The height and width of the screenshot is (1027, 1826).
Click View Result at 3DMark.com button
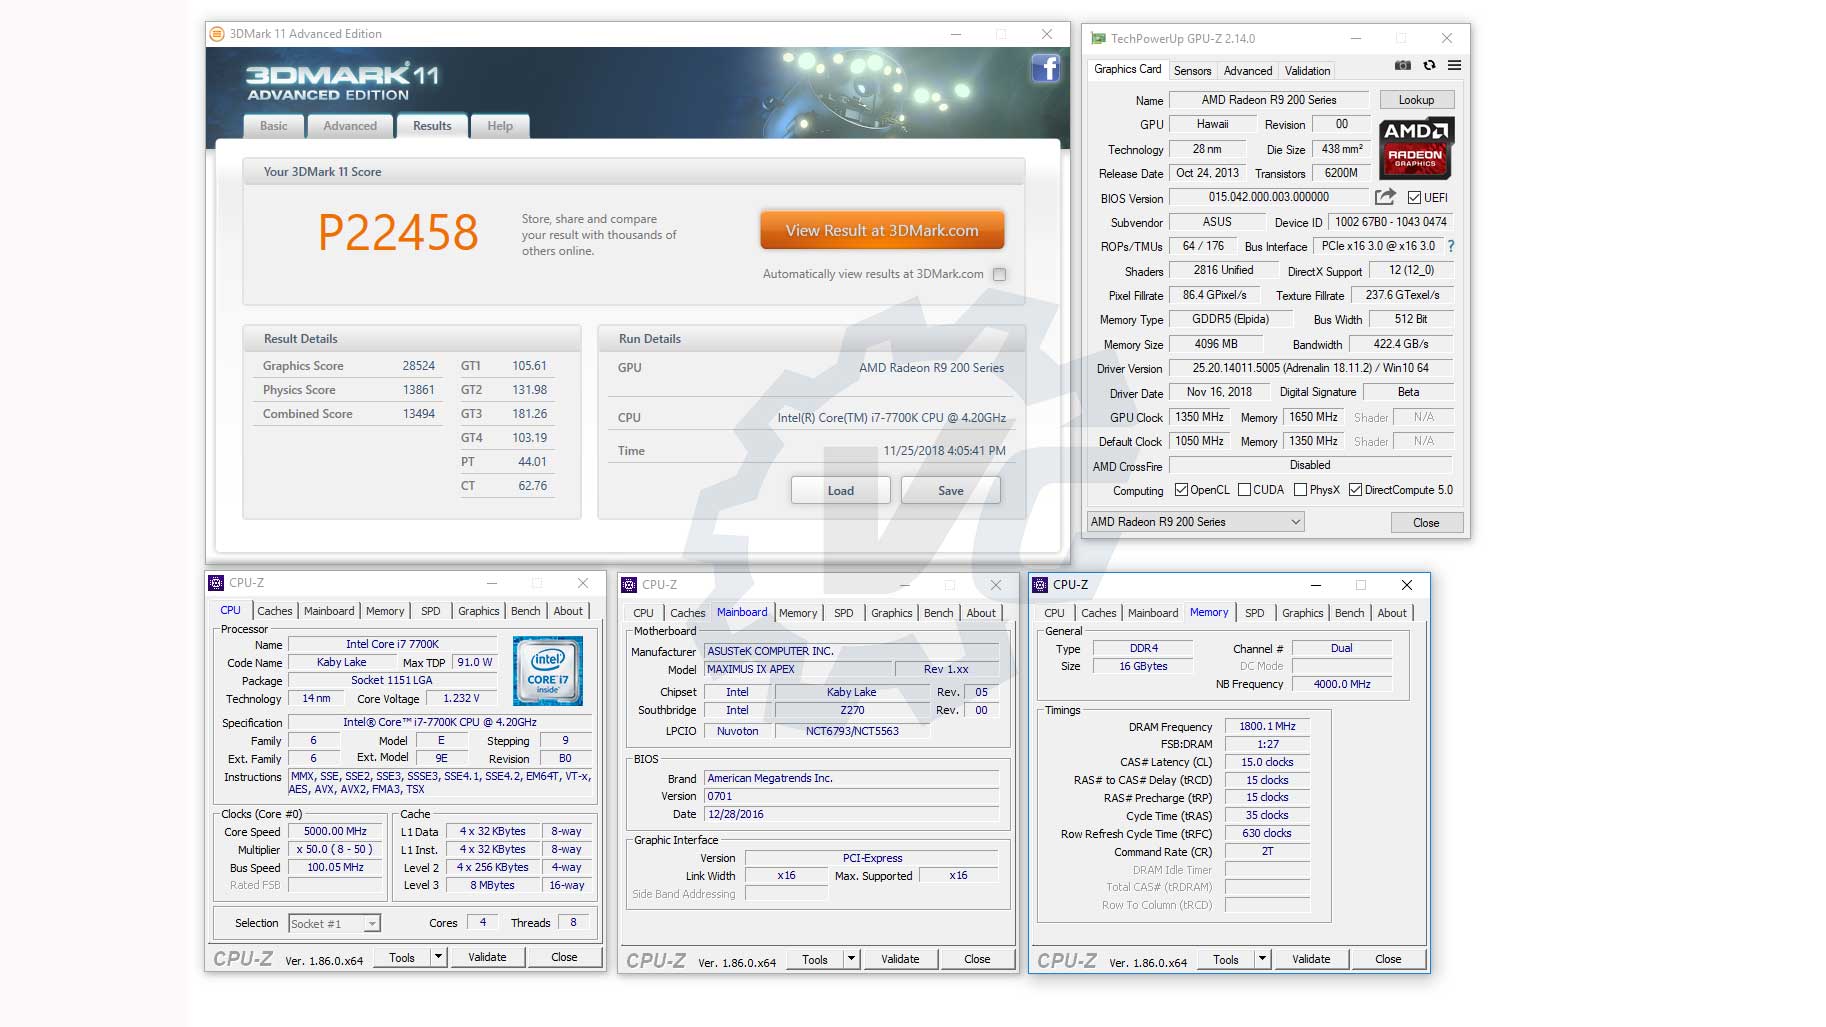[882, 230]
